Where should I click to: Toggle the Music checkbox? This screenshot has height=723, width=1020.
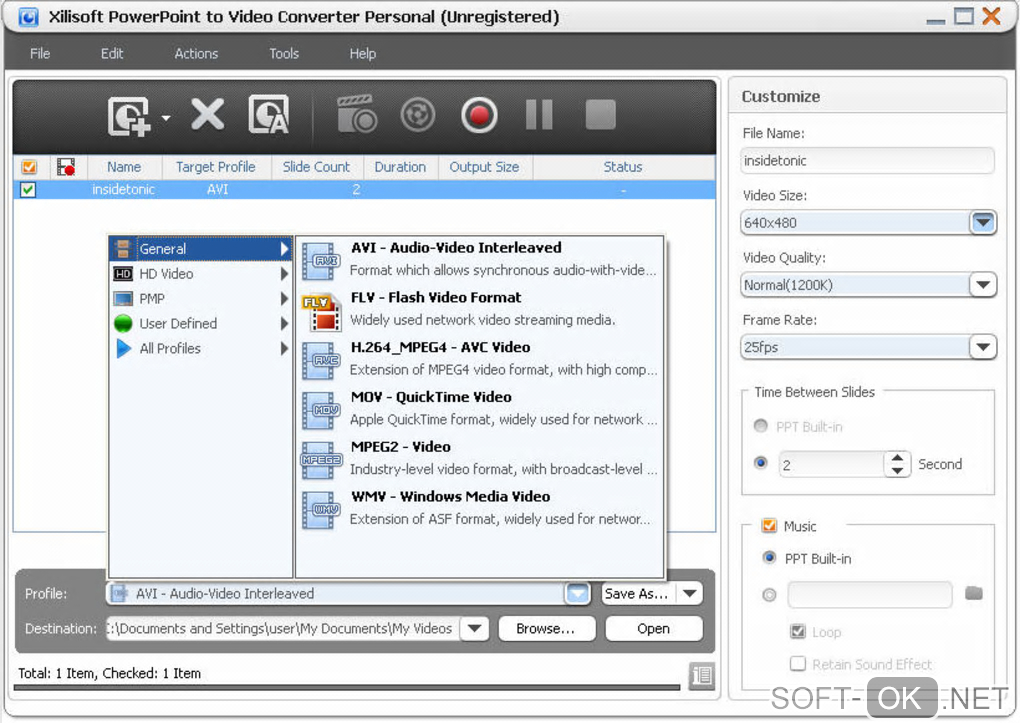click(769, 526)
